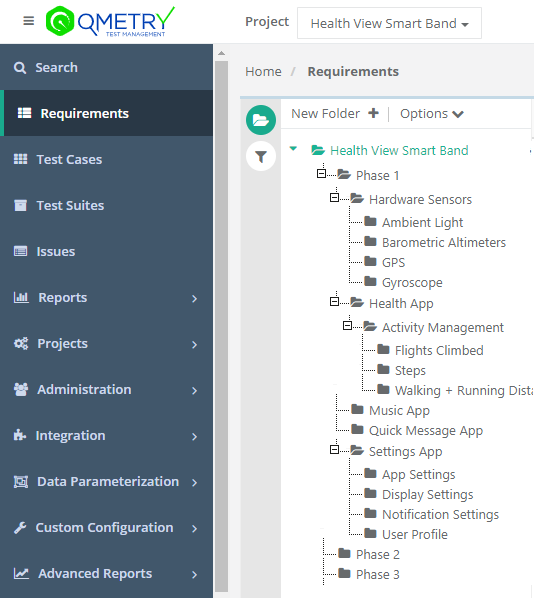The height and width of the screenshot is (598, 534).
Task: Click the Phase 2 folder icon
Action: pyautogui.click(x=344, y=553)
